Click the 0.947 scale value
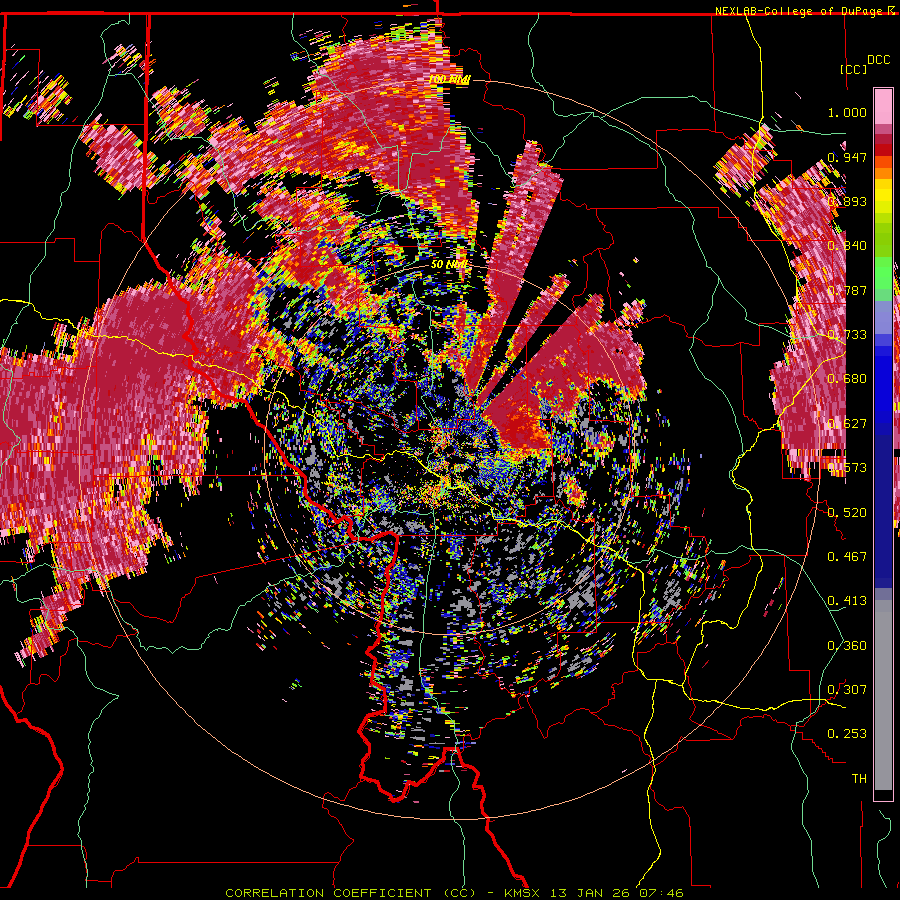Viewport: 900px width, 900px height. pyautogui.click(x=847, y=157)
